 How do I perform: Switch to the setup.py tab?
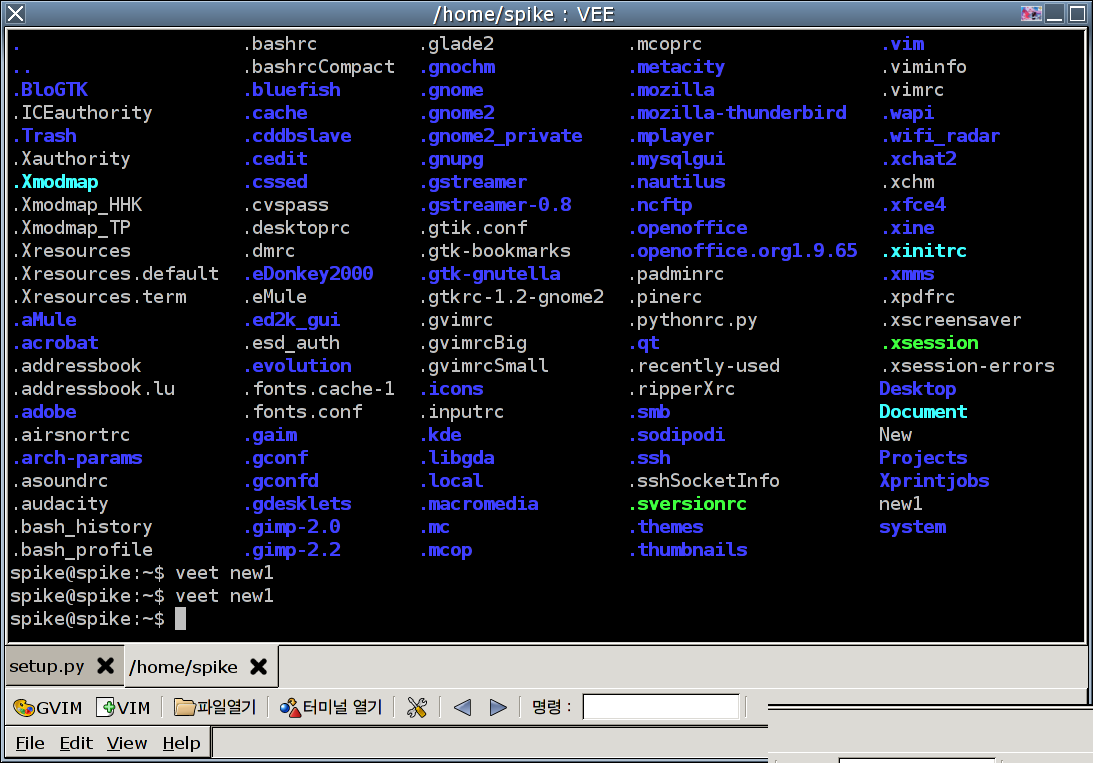(x=47, y=666)
